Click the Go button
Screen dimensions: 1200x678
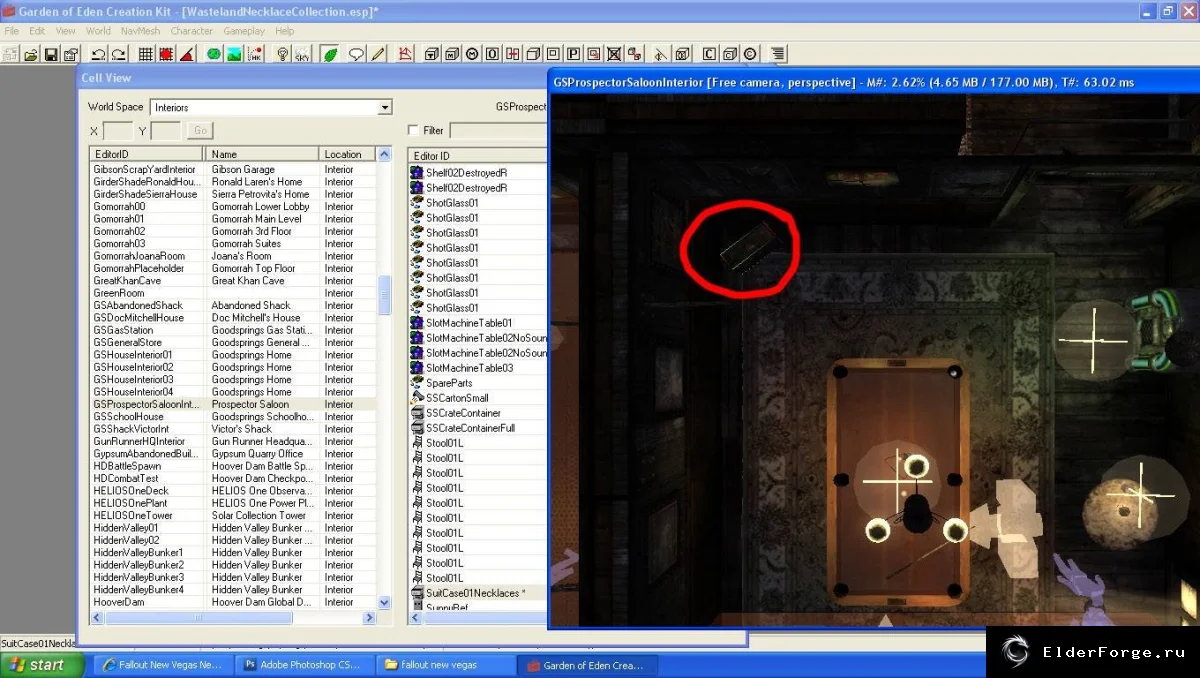200,131
